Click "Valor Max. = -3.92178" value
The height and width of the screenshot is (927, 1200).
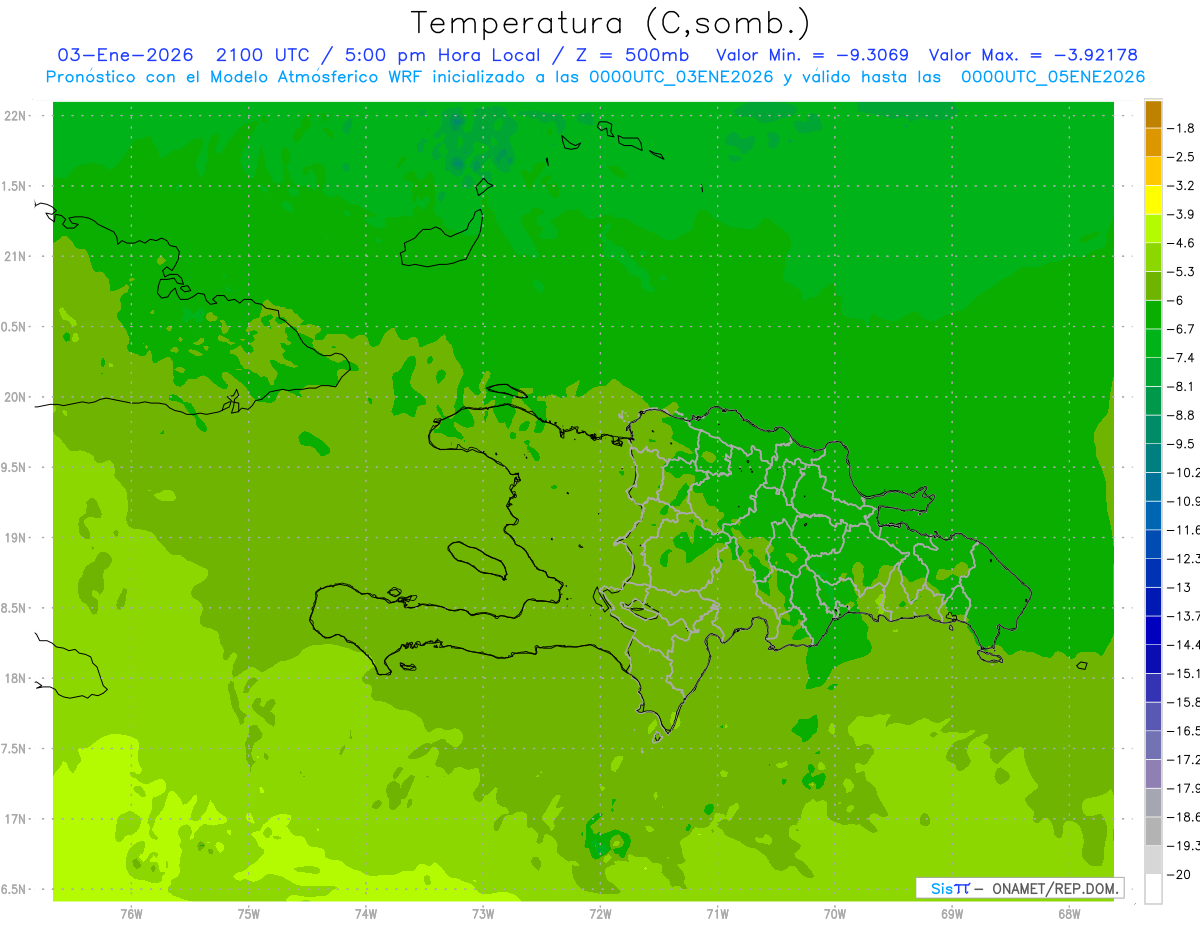[1033, 55]
